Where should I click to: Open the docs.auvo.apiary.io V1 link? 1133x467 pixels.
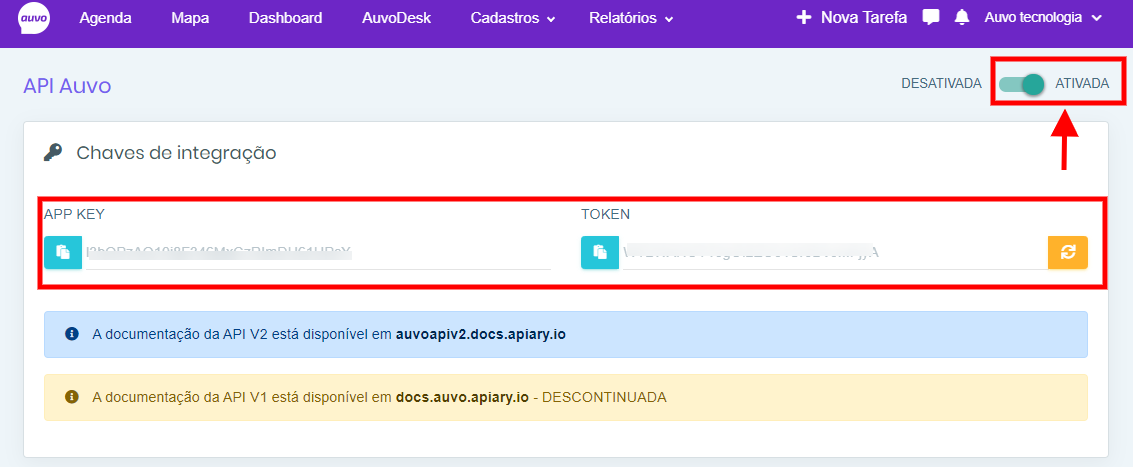click(462, 397)
